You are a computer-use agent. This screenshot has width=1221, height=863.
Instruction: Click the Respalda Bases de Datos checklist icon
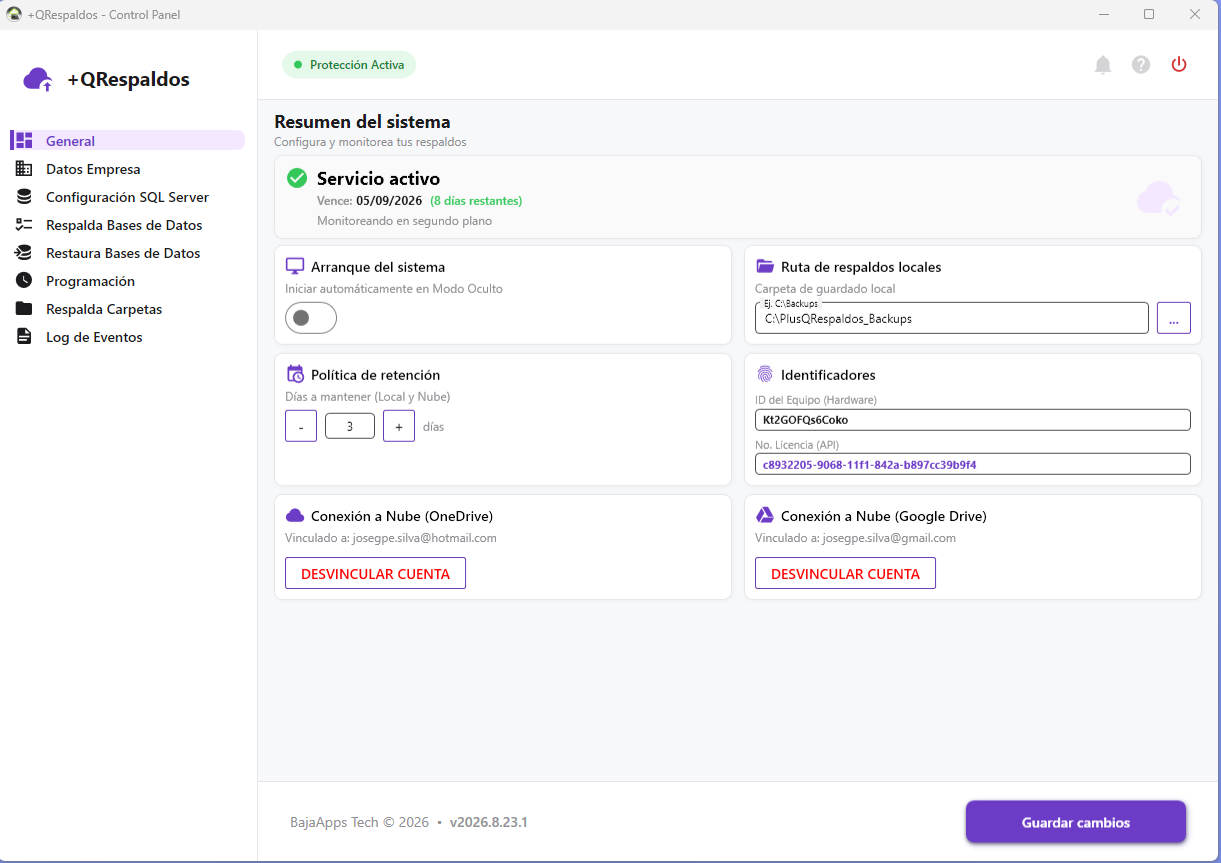[24, 225]
